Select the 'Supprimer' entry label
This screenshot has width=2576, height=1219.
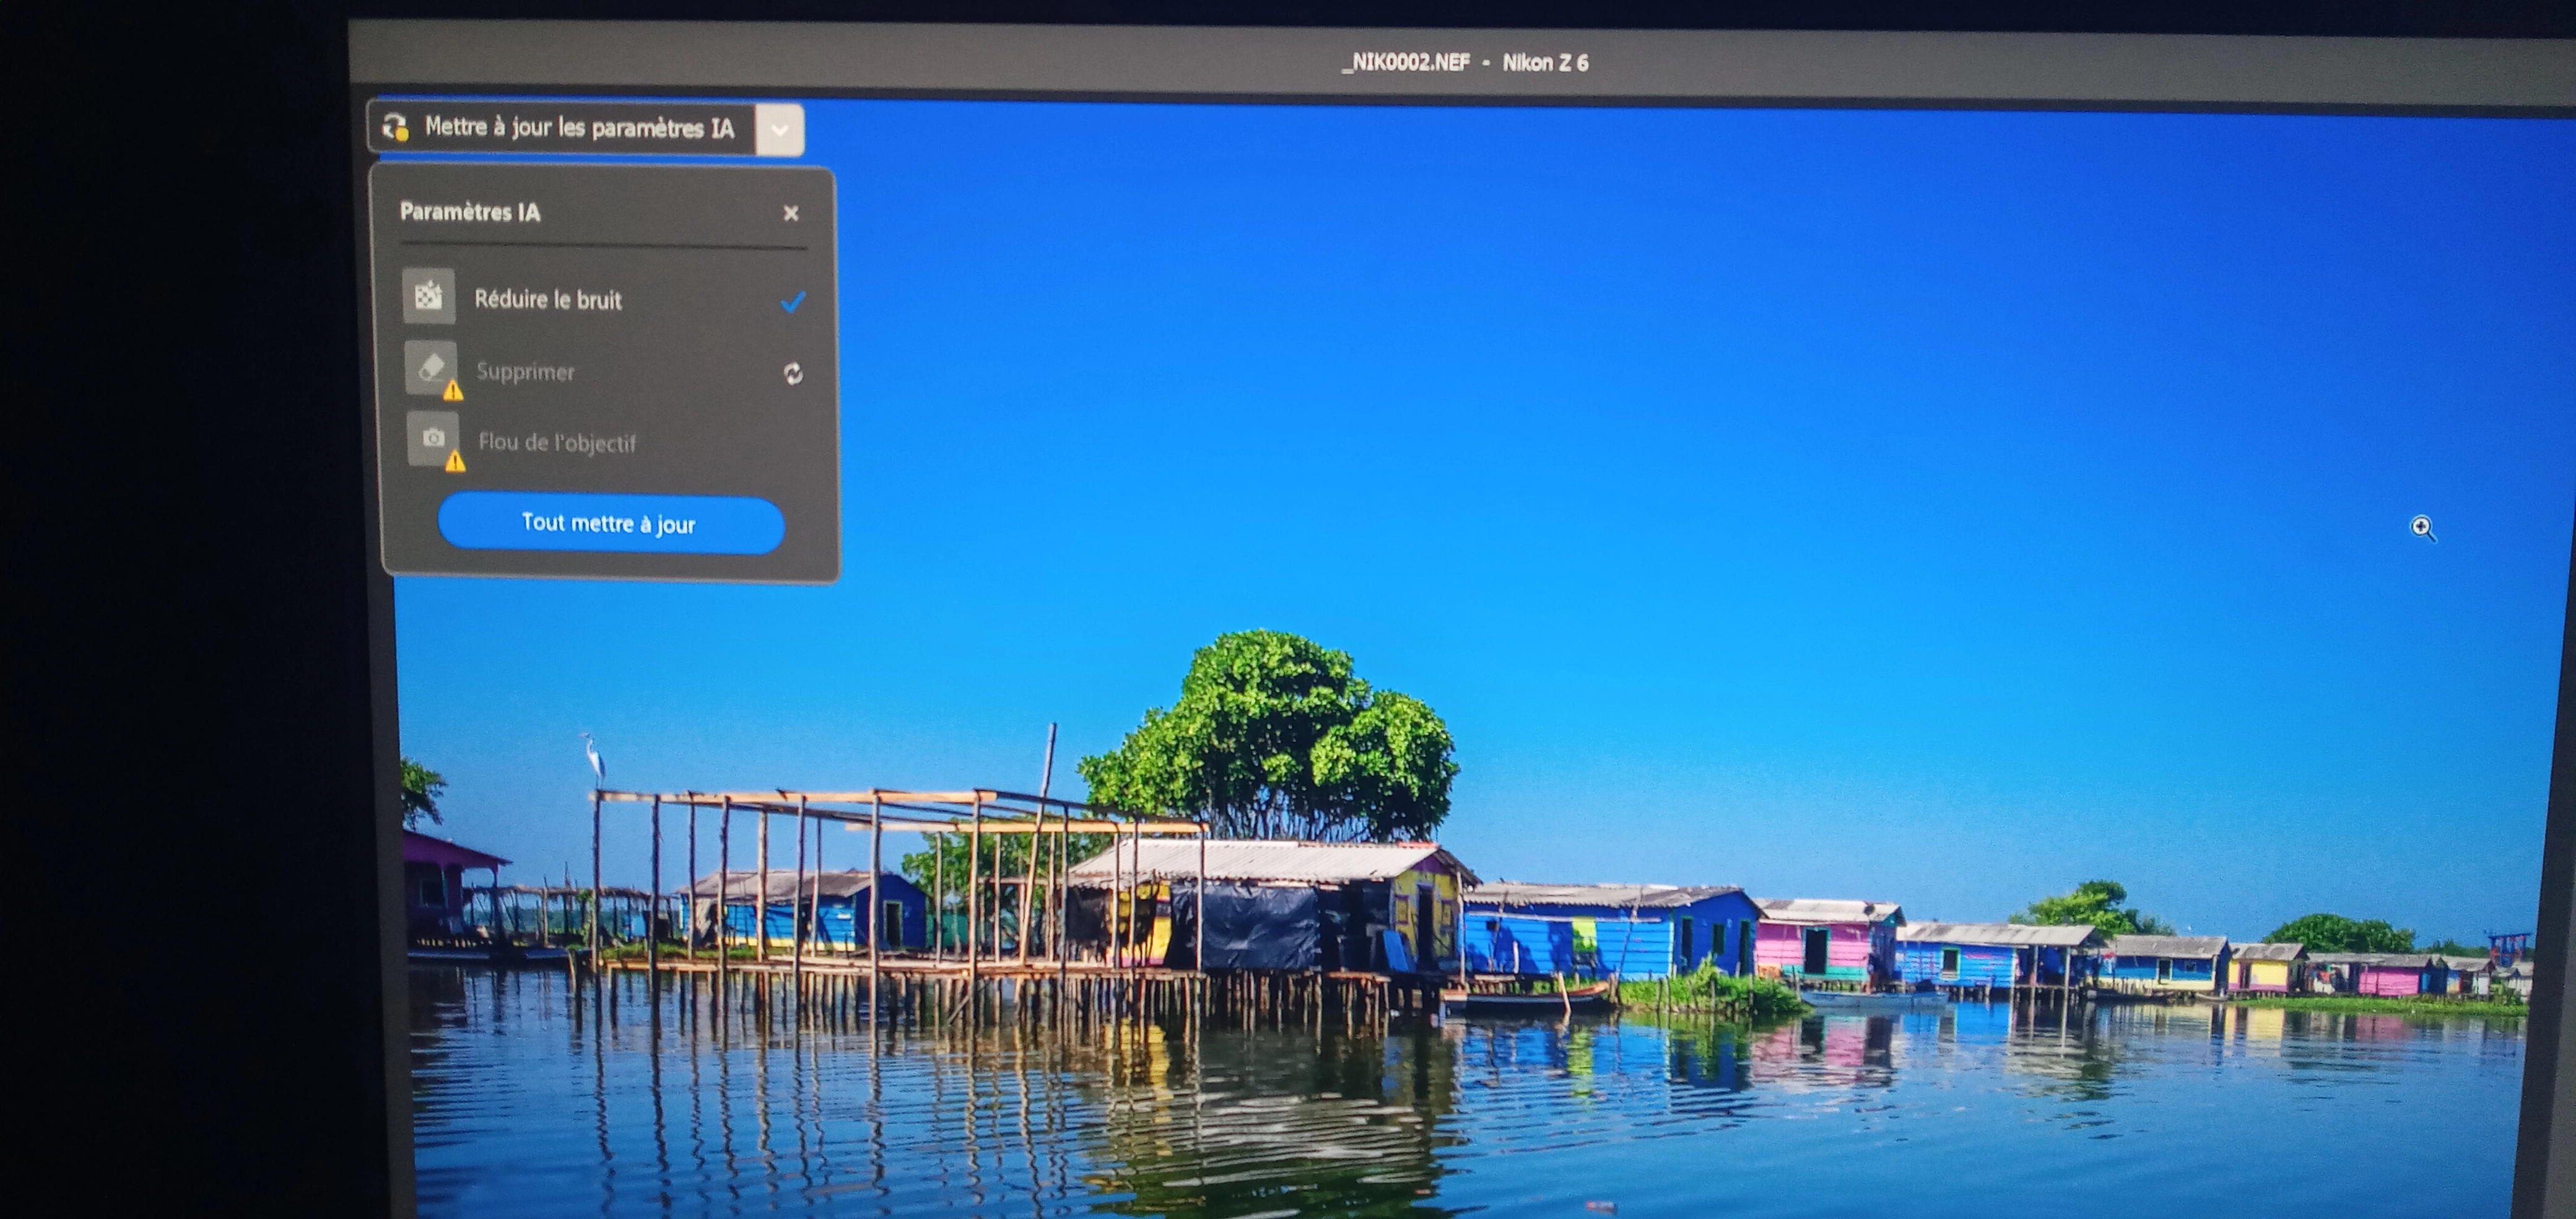525,372
